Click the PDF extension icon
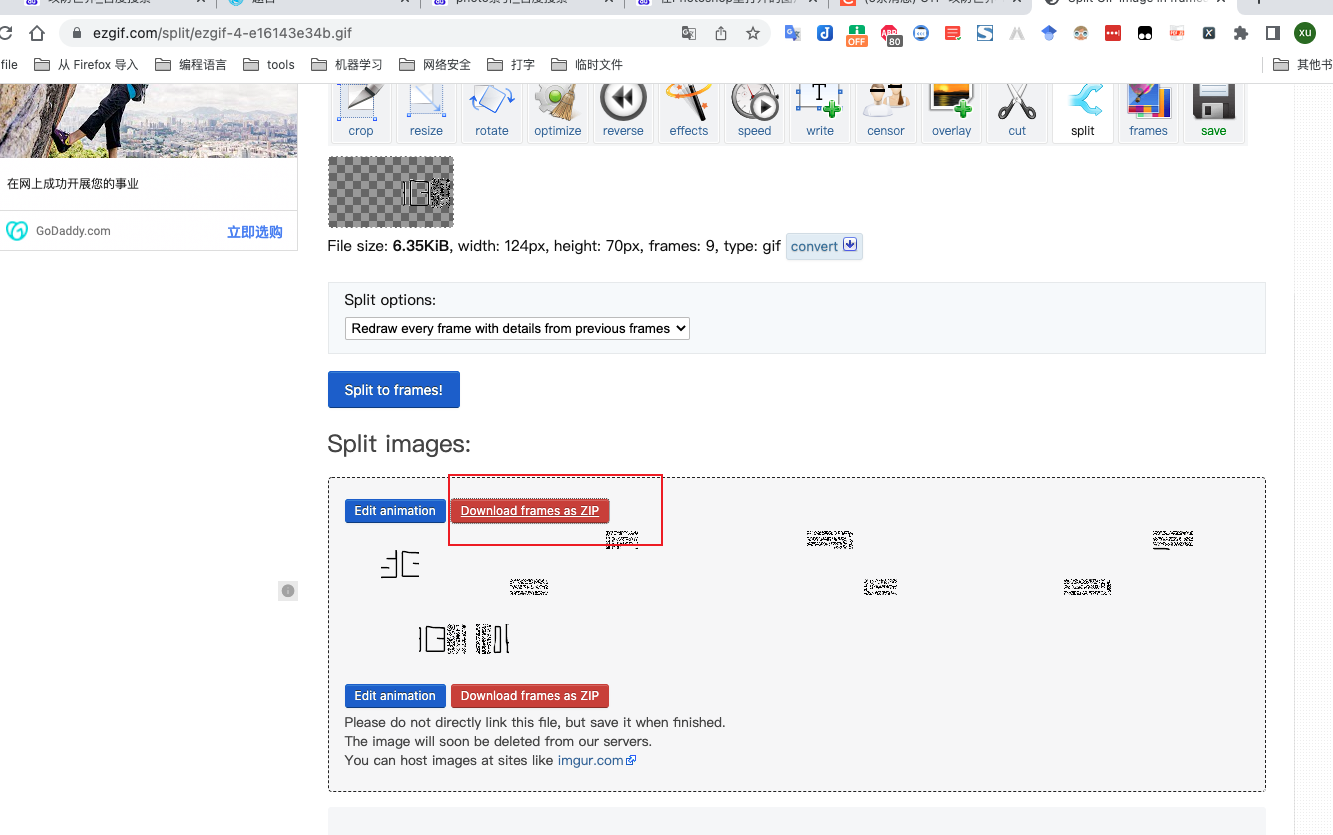The width and height of the screenshot is (1333, 835). coord(1177,33)
